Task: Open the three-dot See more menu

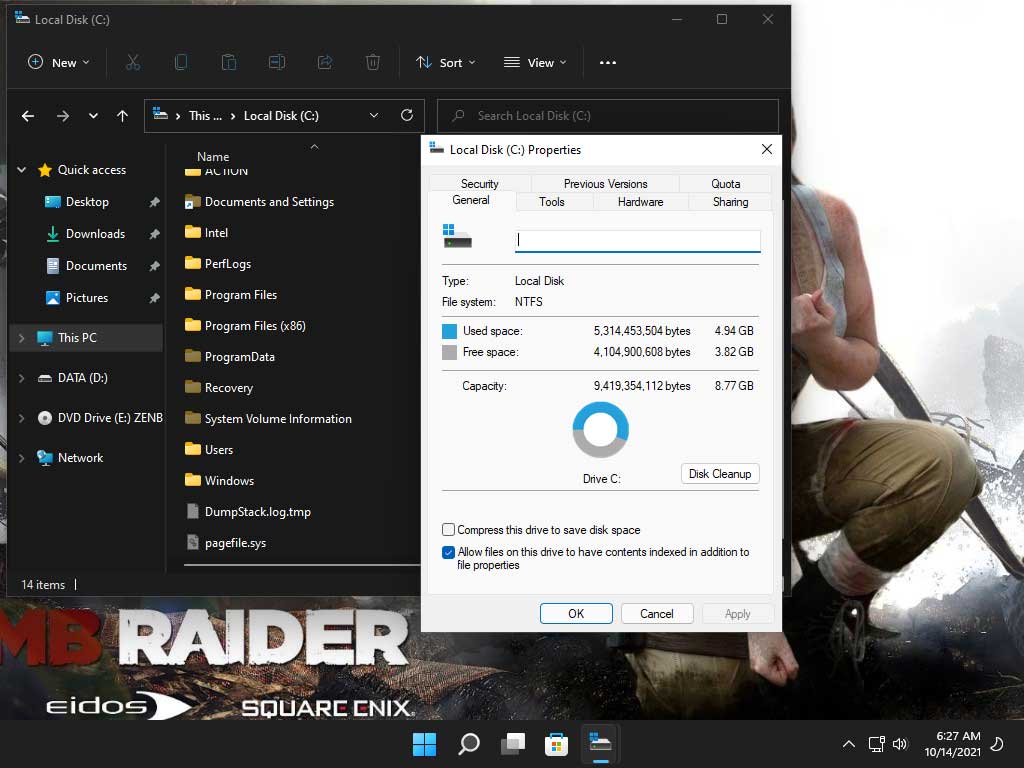Action: (x=608, y=63)
